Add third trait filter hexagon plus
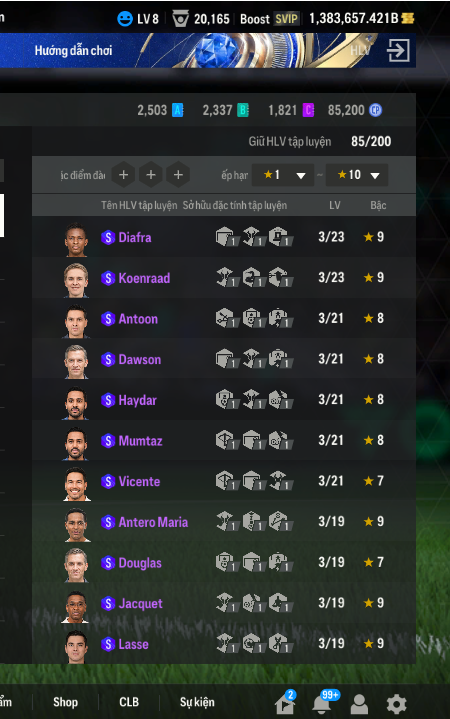Viewport: 450px width, 719px height. pos(178,175)
